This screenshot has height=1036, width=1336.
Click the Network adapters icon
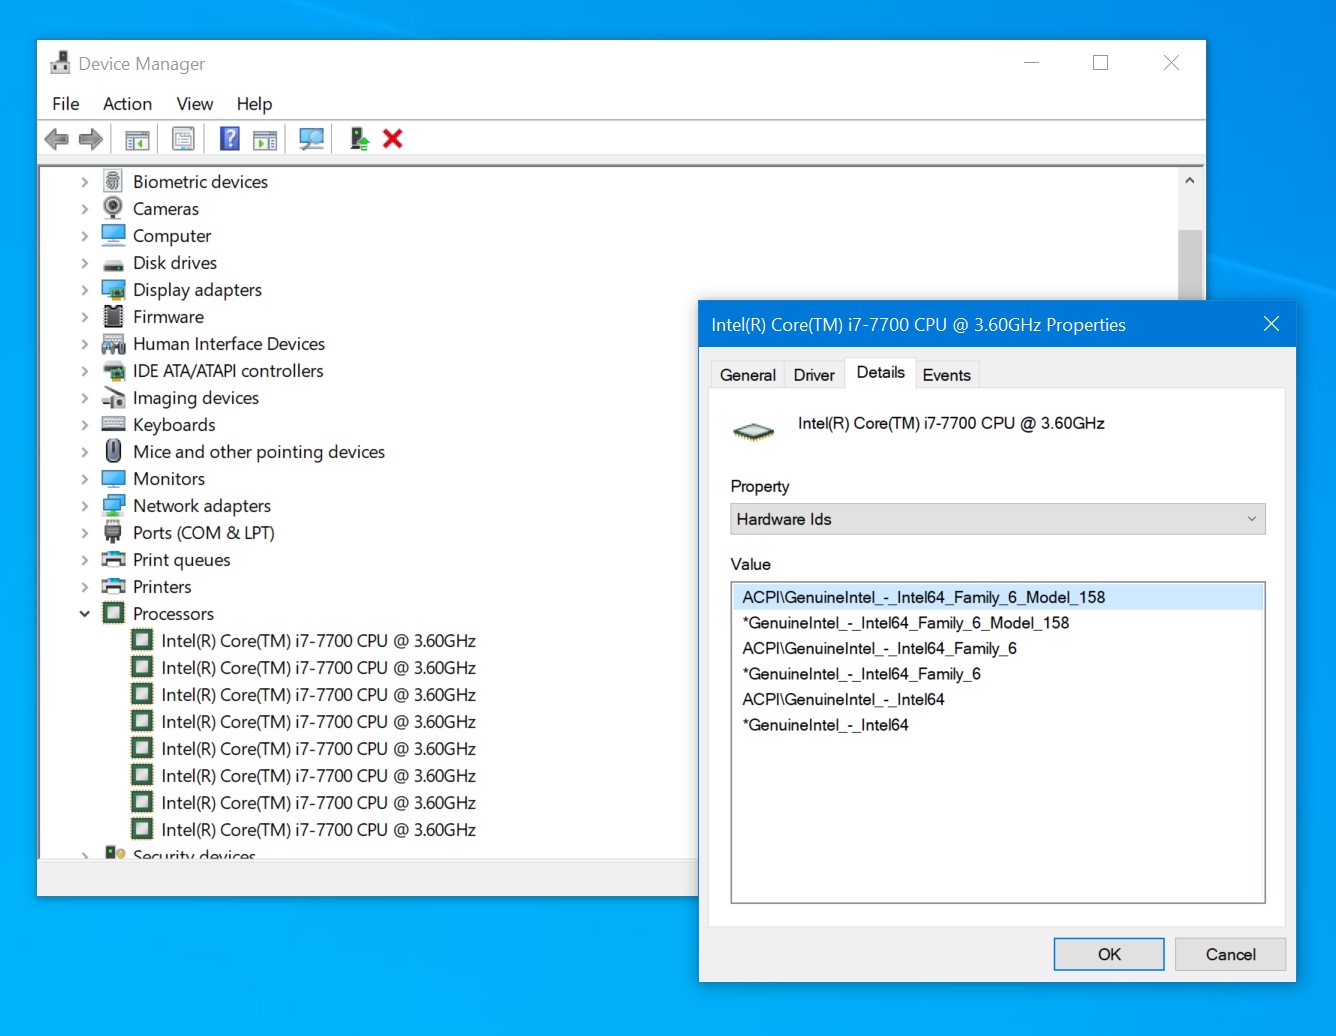(113, 506)
